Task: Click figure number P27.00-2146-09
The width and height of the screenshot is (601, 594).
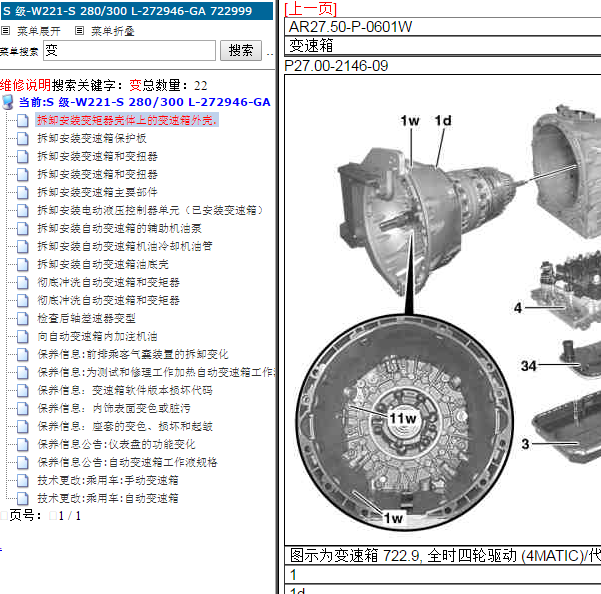Action: 336,66
